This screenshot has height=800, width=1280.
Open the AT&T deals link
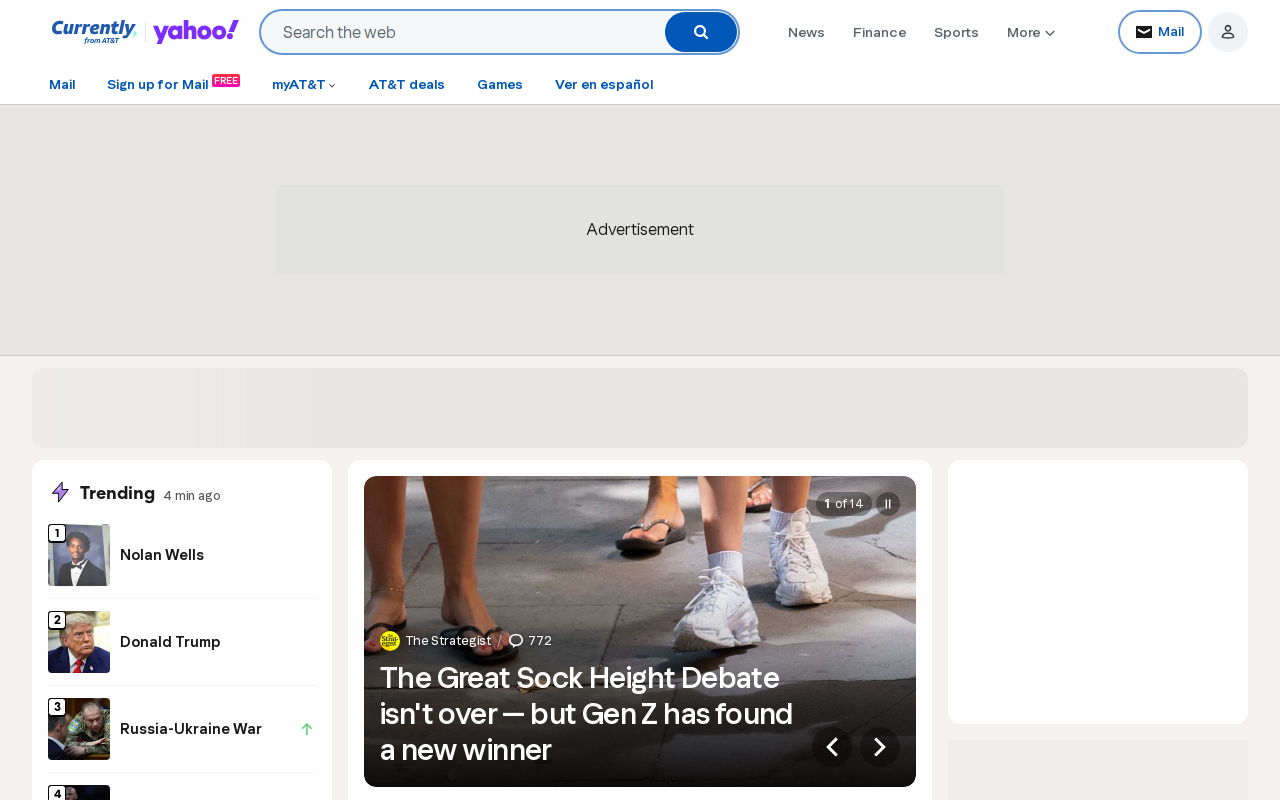click(x=407, y=85)
